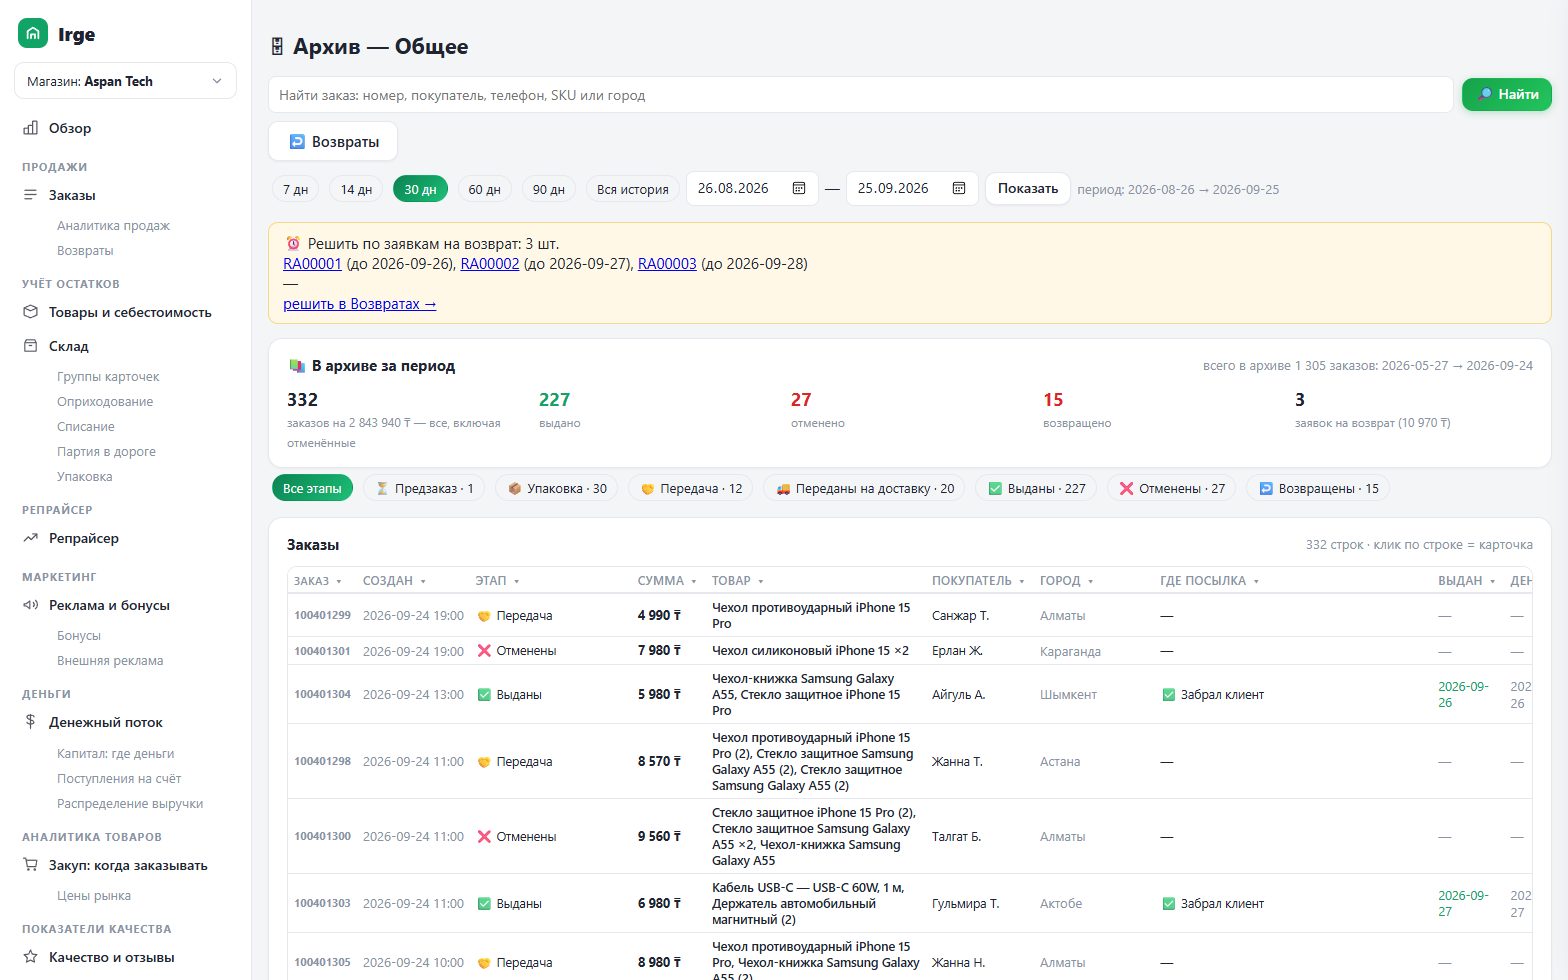Click the Irge green logo icon

[x=33, y=33]
